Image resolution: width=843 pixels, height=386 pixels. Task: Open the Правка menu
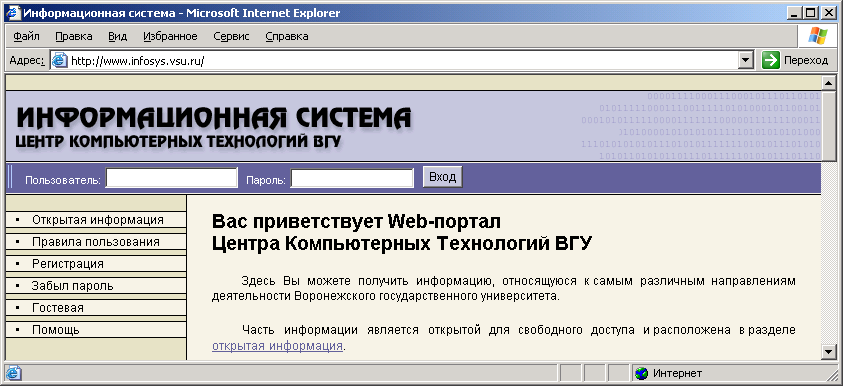click(74, 37)
